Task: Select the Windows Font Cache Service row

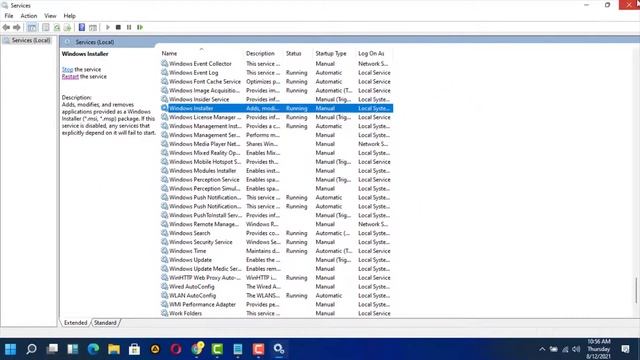Action: pos(276,82)
